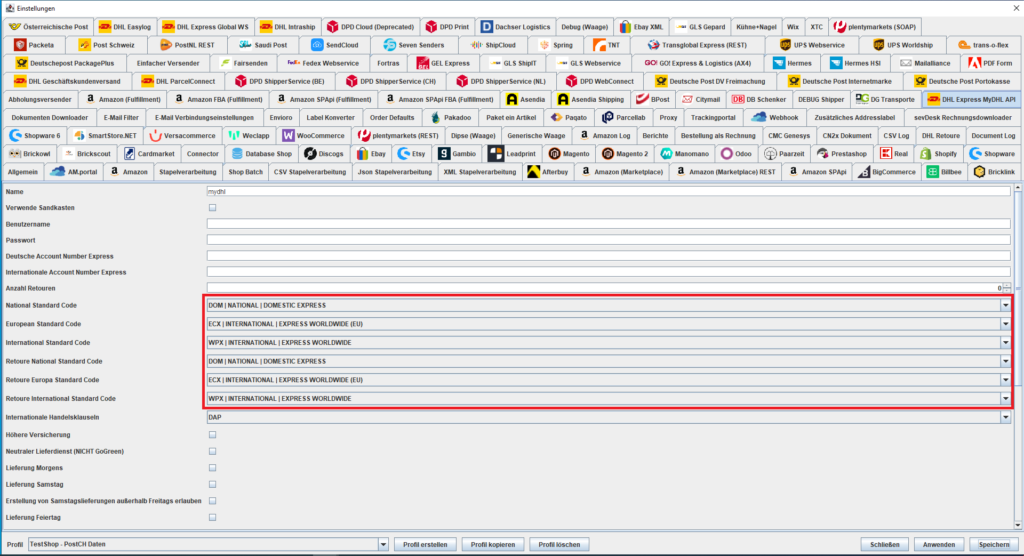Select the SendCloud icon
This screenshot has height=556, width=1024.
pos(317,45)
